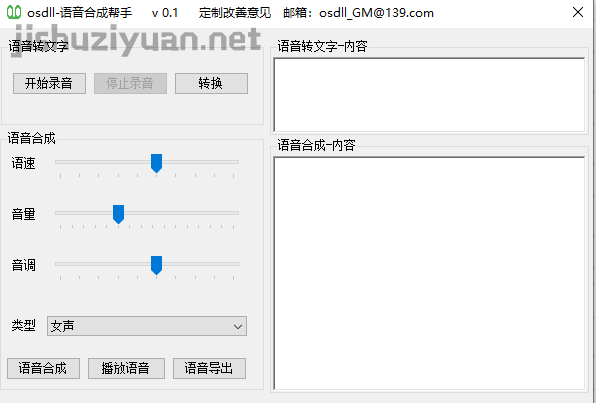Start recording with 开始录音 button
This screenshot has height=403, width=596.
[x=49, y=83]
